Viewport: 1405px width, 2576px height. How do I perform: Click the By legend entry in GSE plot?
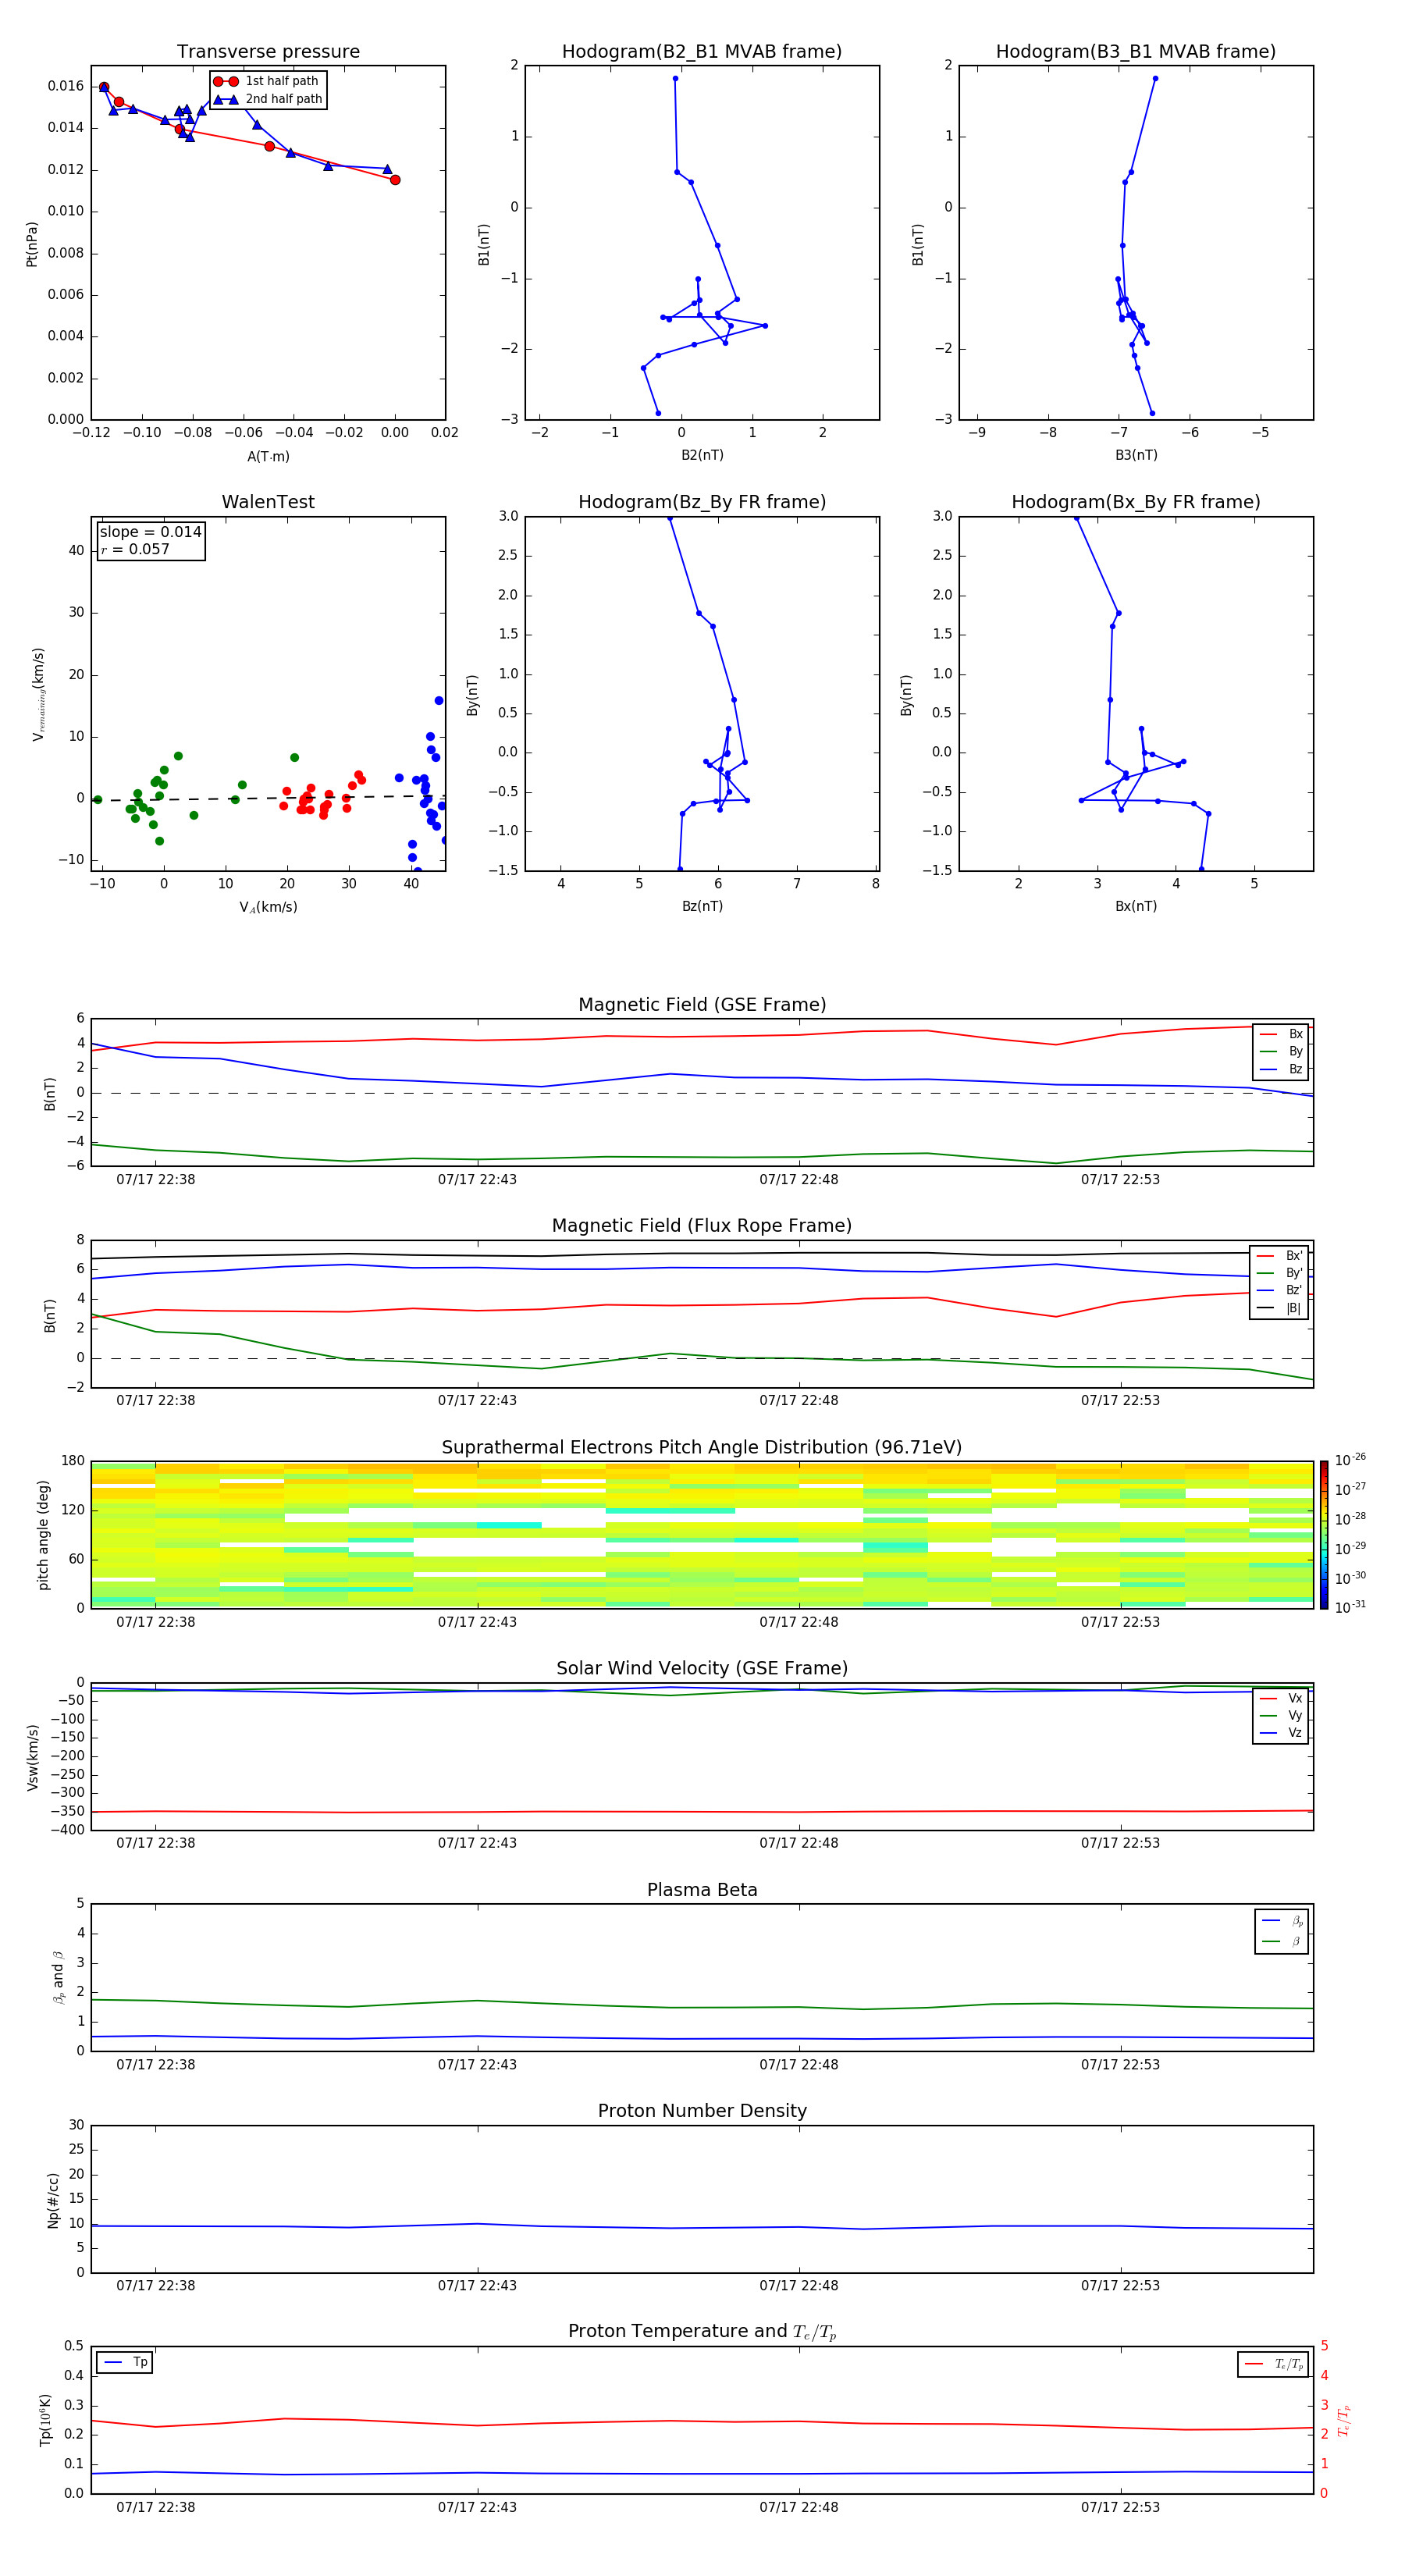click(1281, 1051)
